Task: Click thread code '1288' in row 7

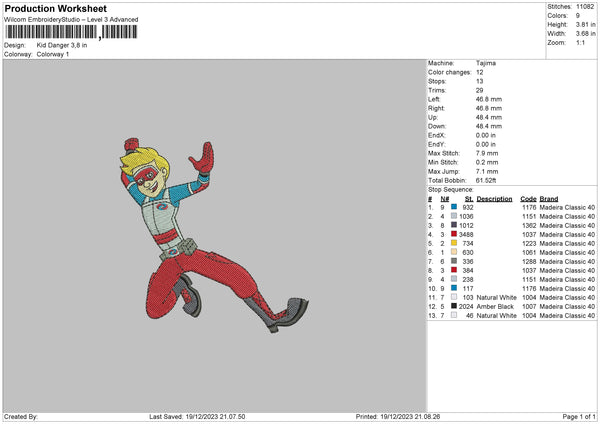Action: pyautogui.click(x=529, y=261)
